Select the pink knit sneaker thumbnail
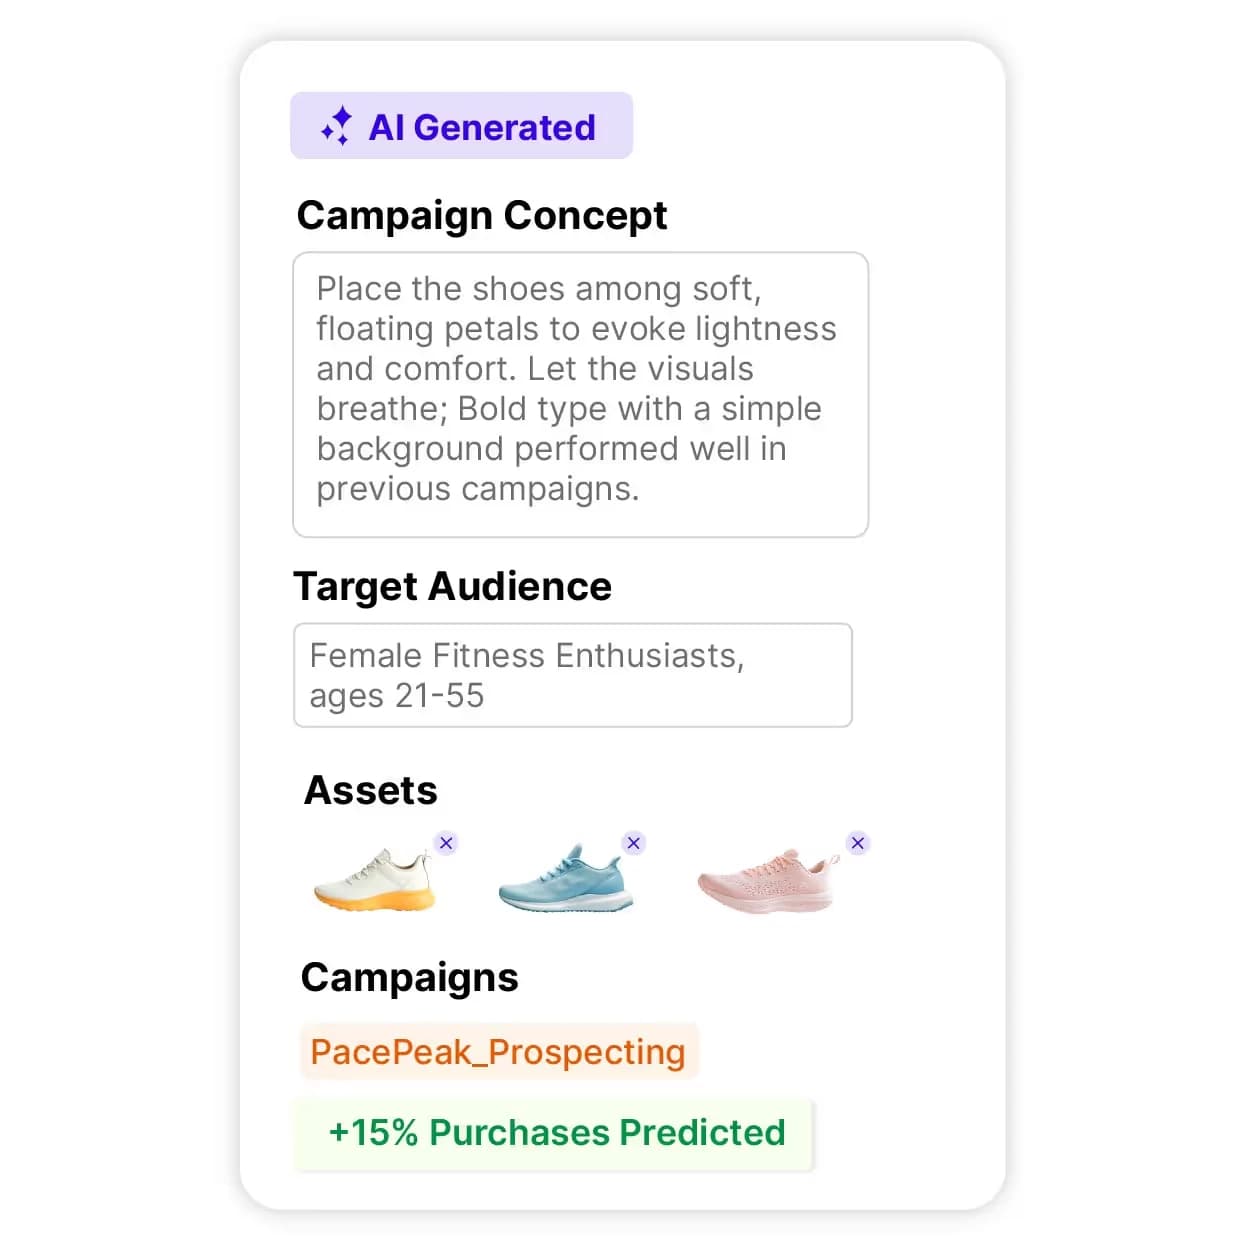The height and width of the screenshot is (1250, 1250). 767,881
